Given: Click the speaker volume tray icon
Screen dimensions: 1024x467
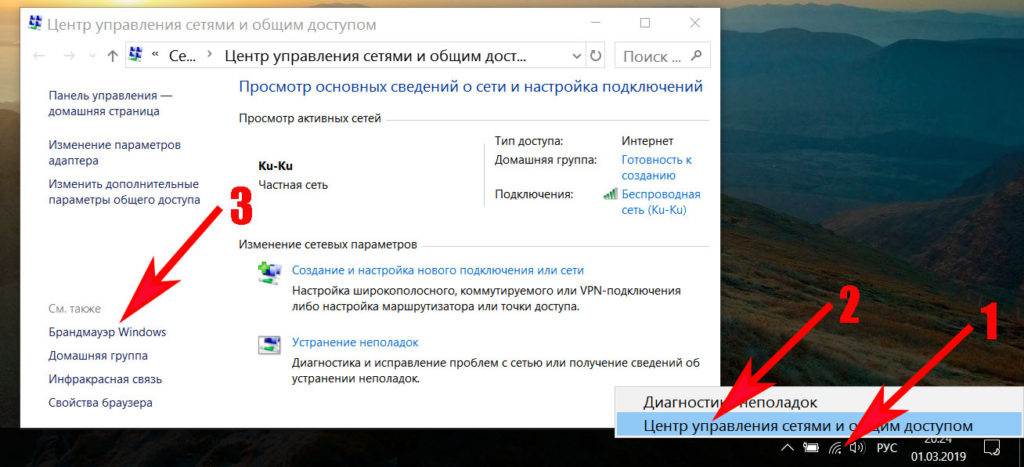Looking at the screenshot, I should (x=857, y=447).
